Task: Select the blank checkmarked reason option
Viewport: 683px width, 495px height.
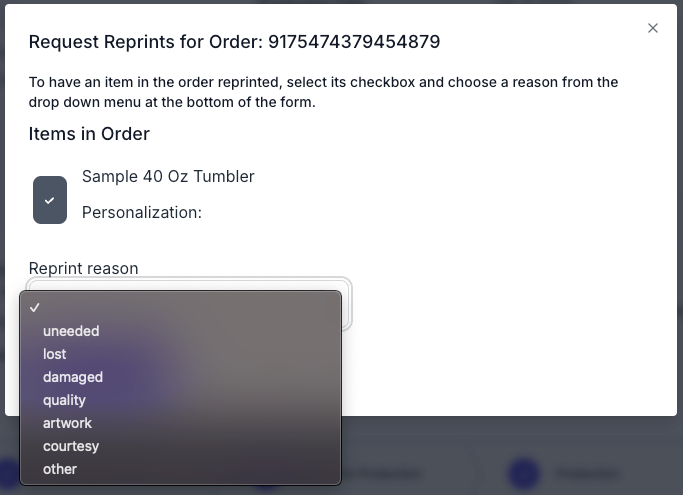Action: point(180,308)
